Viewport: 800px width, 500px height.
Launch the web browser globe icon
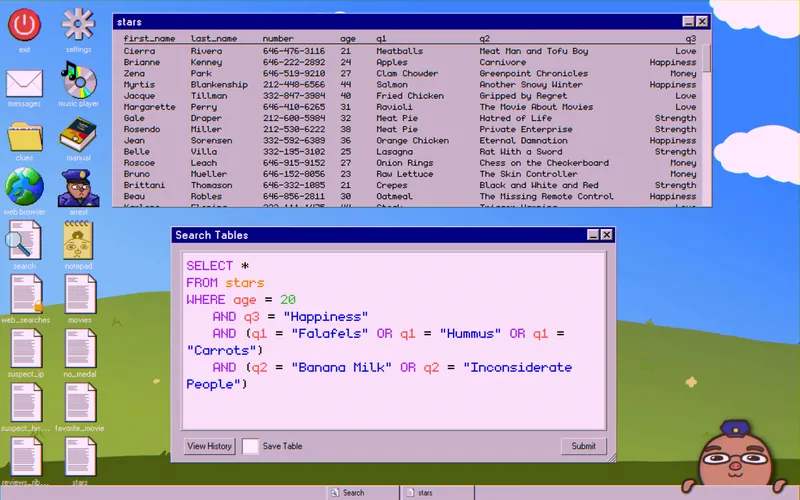[x=24, y=186]
